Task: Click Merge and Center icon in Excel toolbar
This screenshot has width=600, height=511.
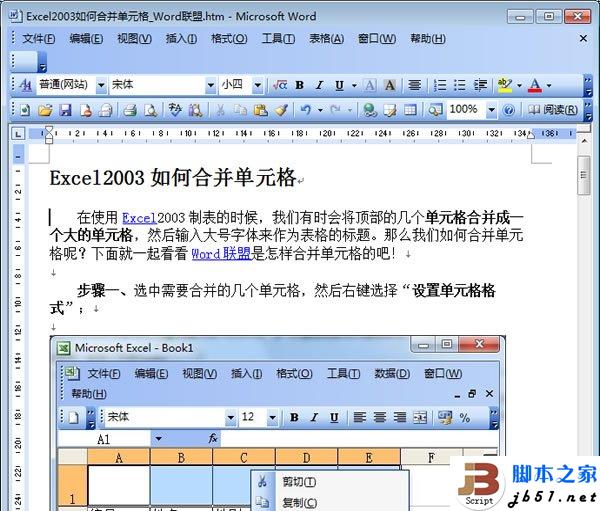Action: [420, 417]
